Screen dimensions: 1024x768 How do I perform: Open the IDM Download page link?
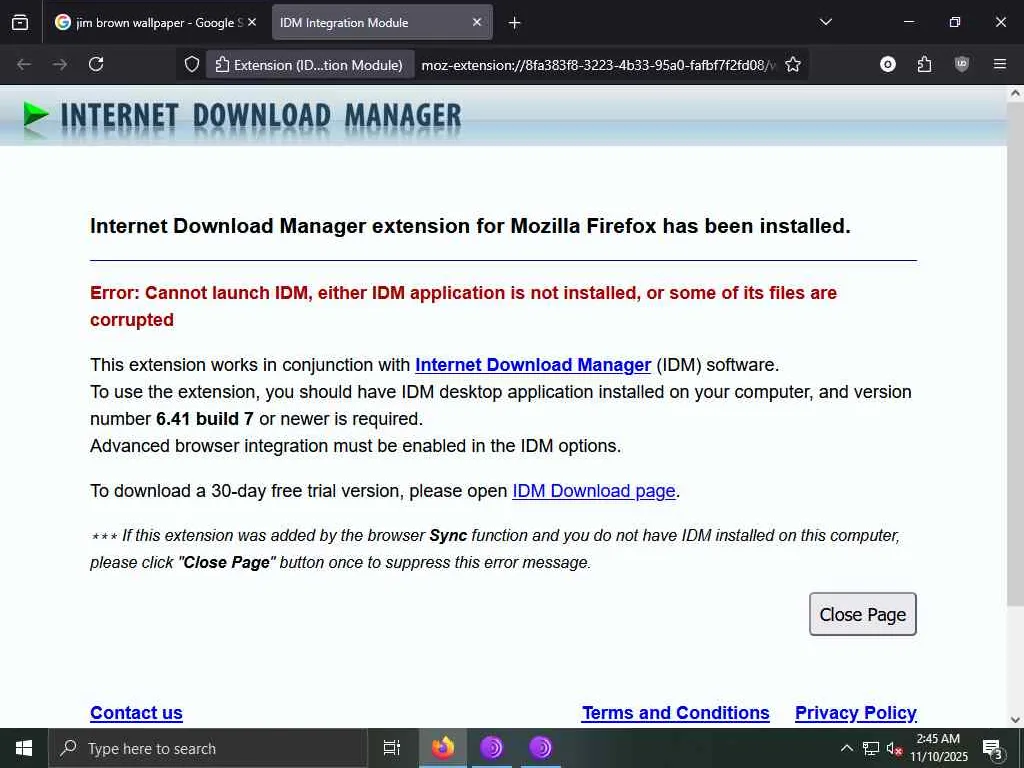[x=594, y=490]
